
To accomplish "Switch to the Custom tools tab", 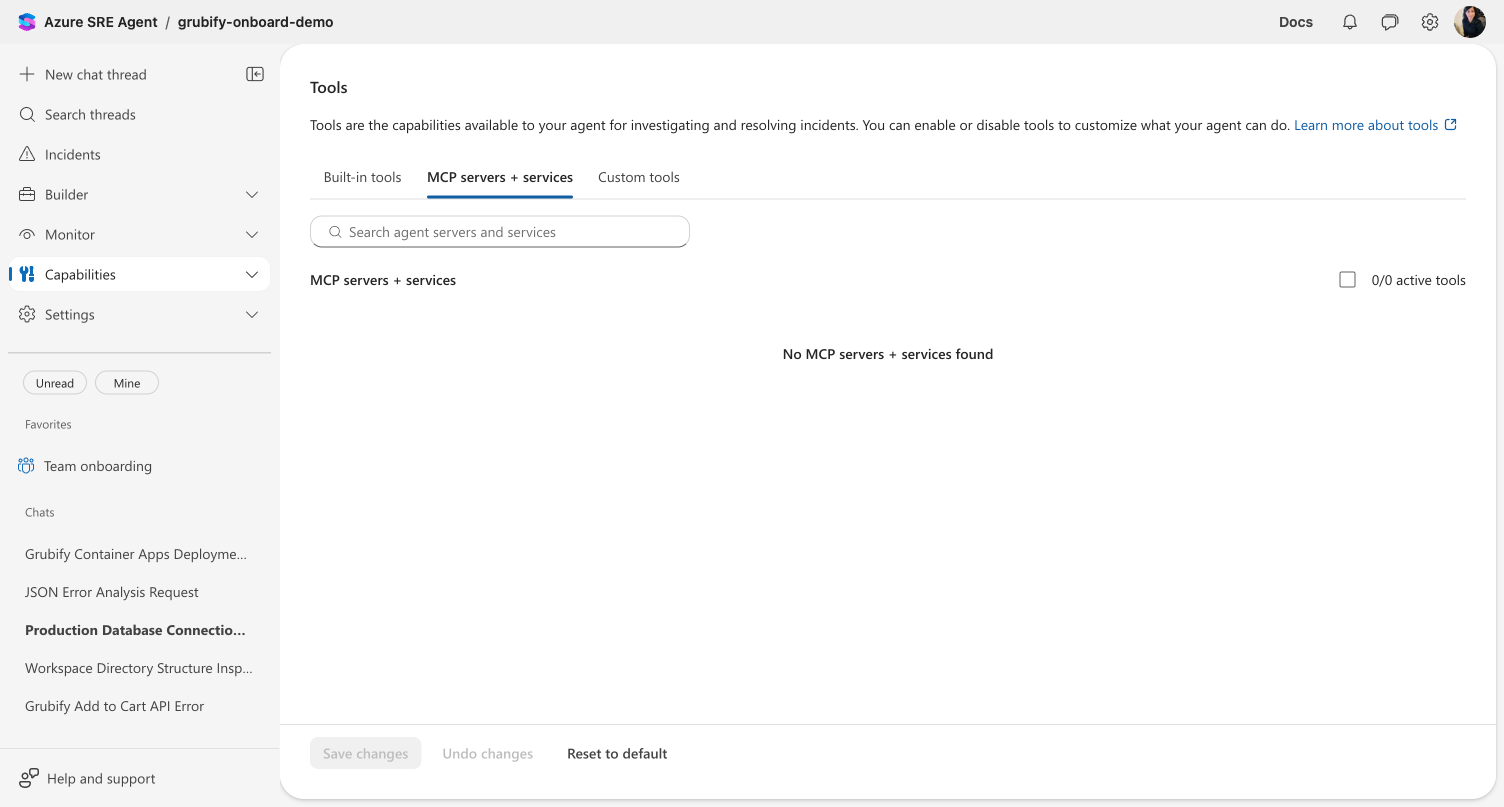I will [x=639, y=177].
